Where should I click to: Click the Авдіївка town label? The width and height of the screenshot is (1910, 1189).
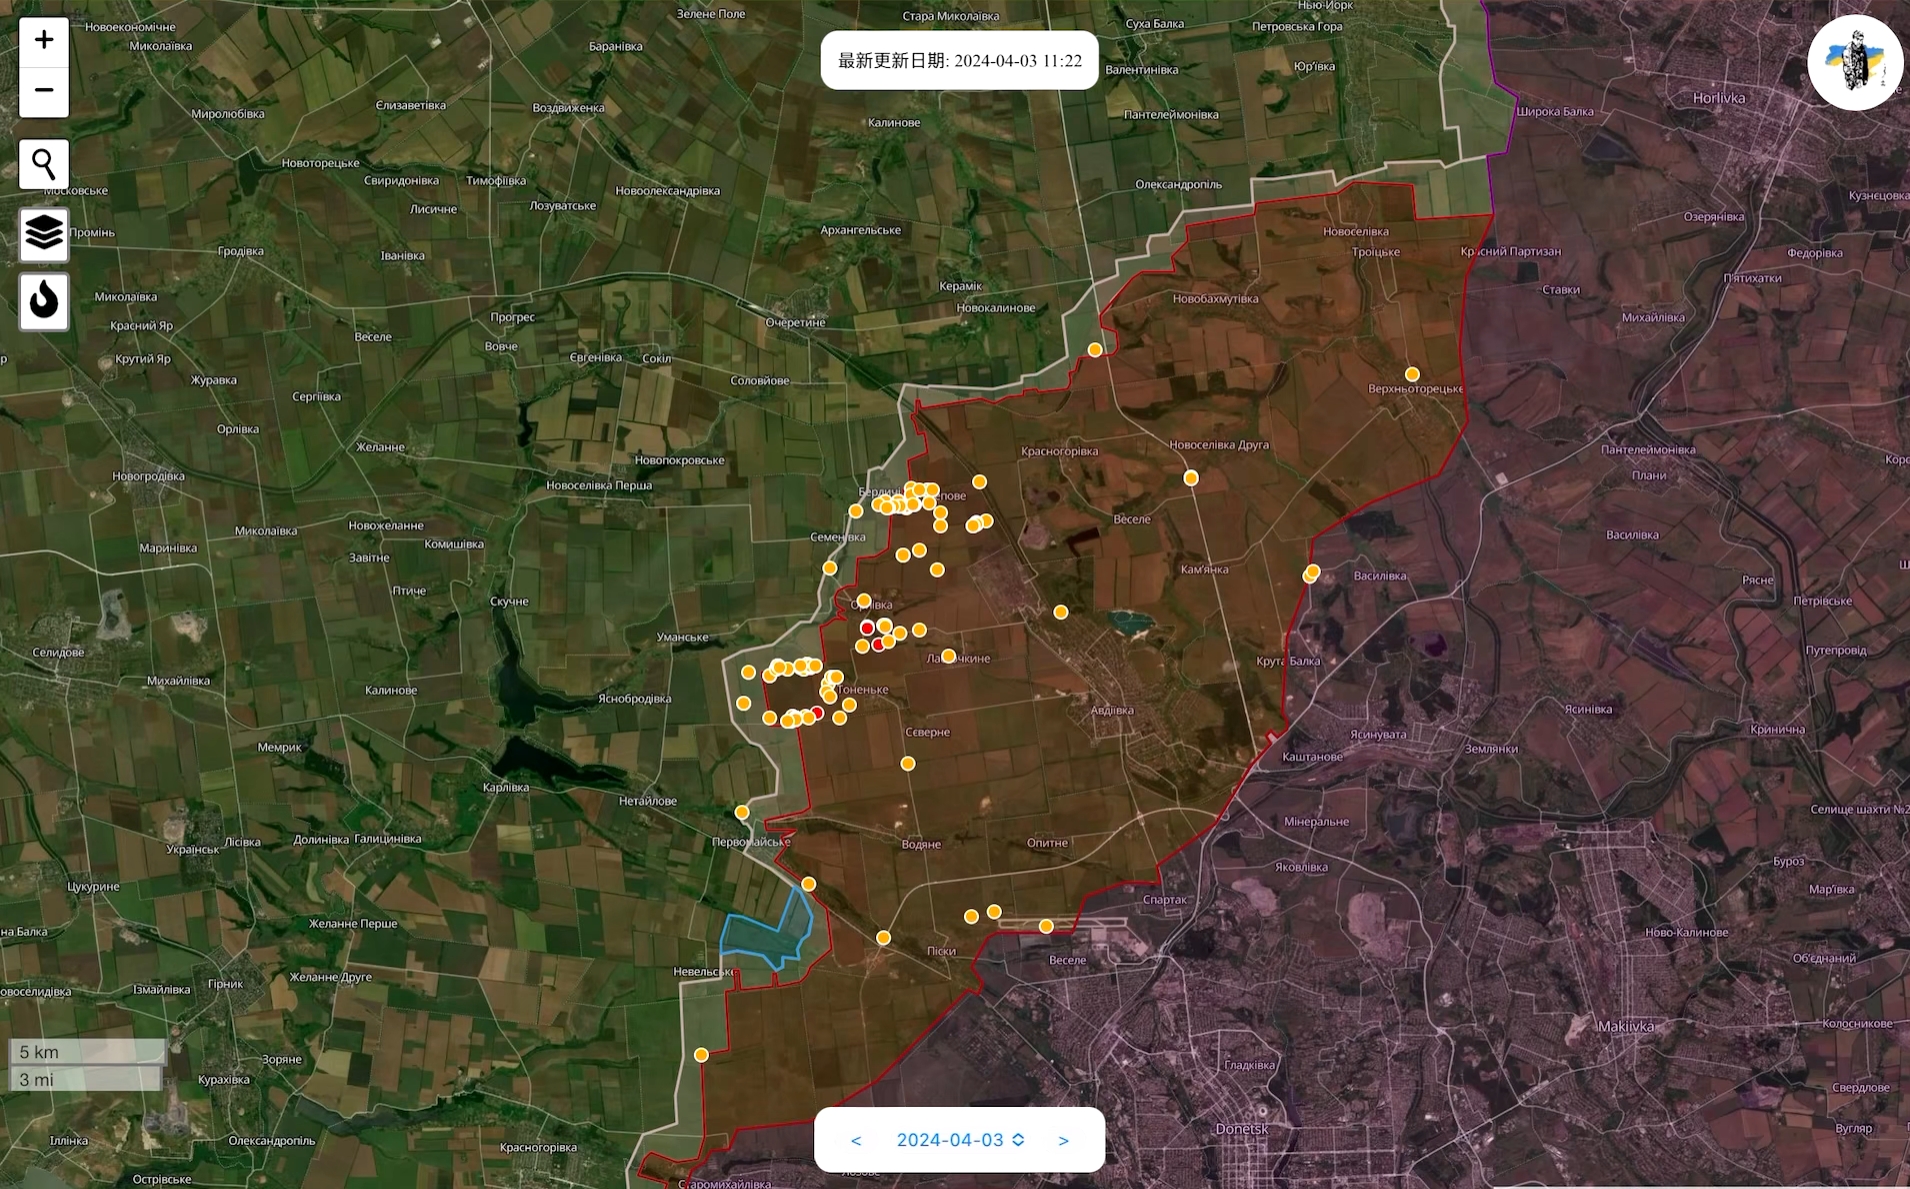1112,710
